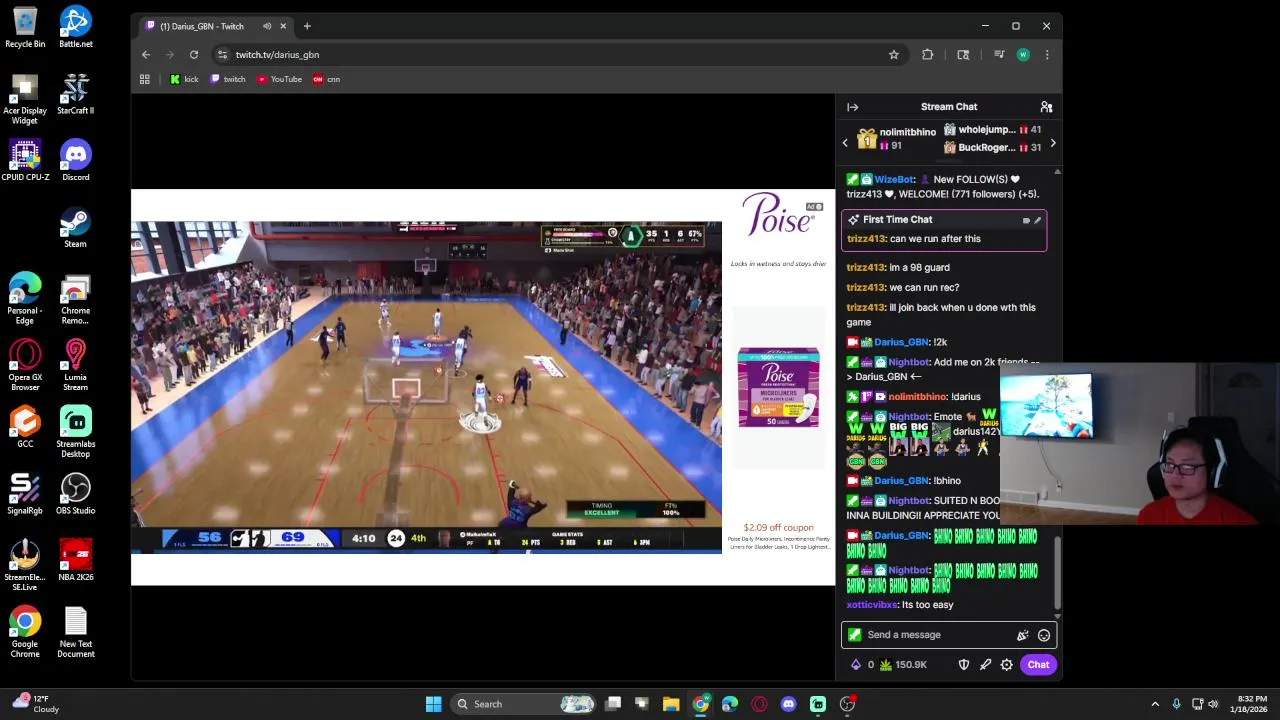Send message with the Chat button
Viewport: 1280px width, 720px height.
tap(1038, 665)
